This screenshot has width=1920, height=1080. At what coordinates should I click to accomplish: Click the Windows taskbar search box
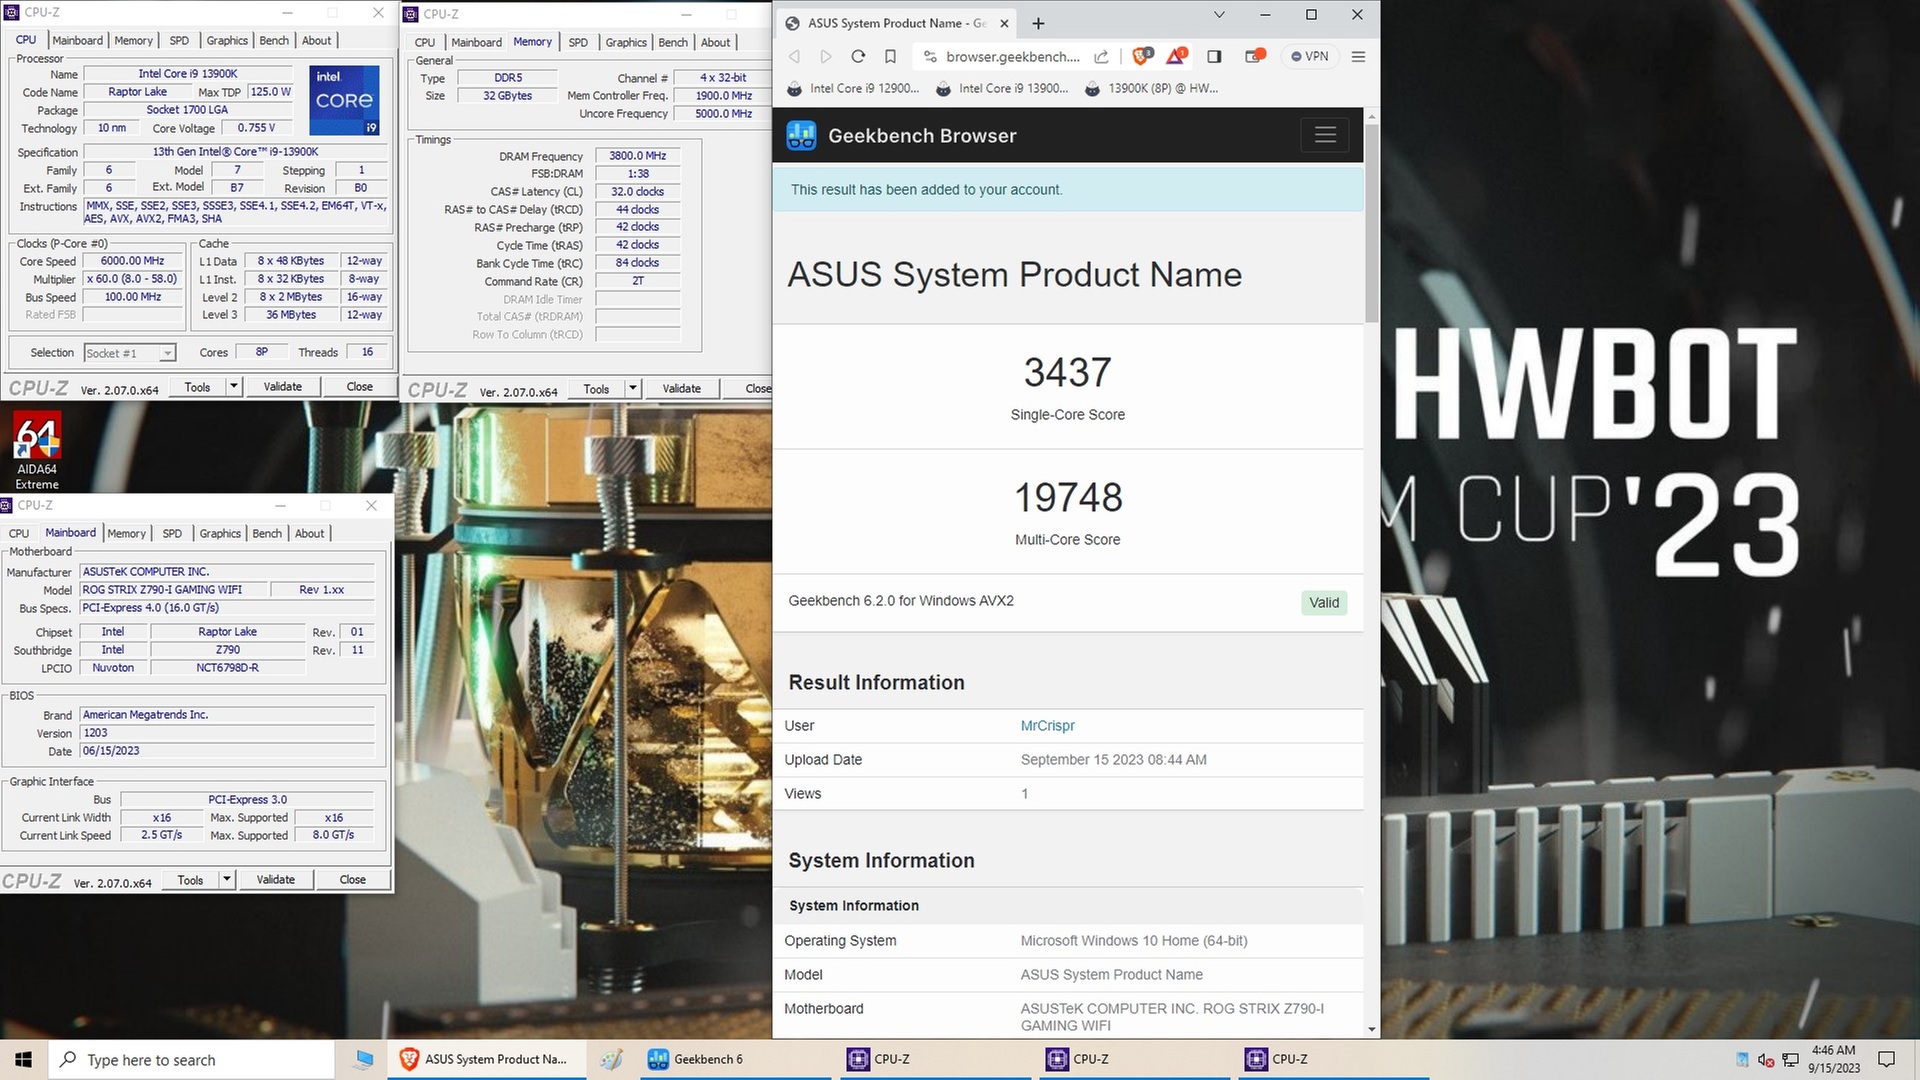point(190,1059)
